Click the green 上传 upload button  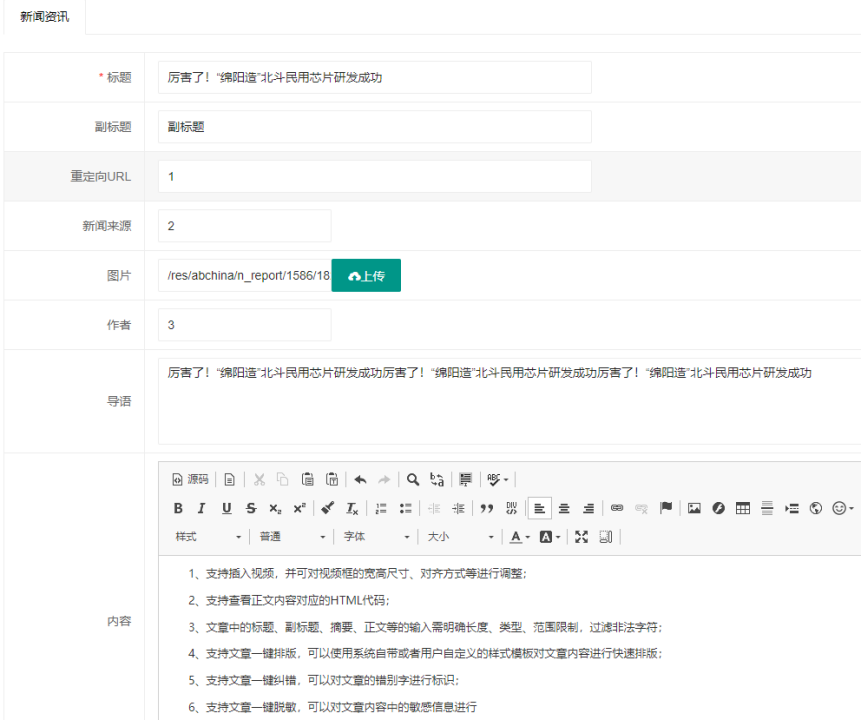click(366, 276)
